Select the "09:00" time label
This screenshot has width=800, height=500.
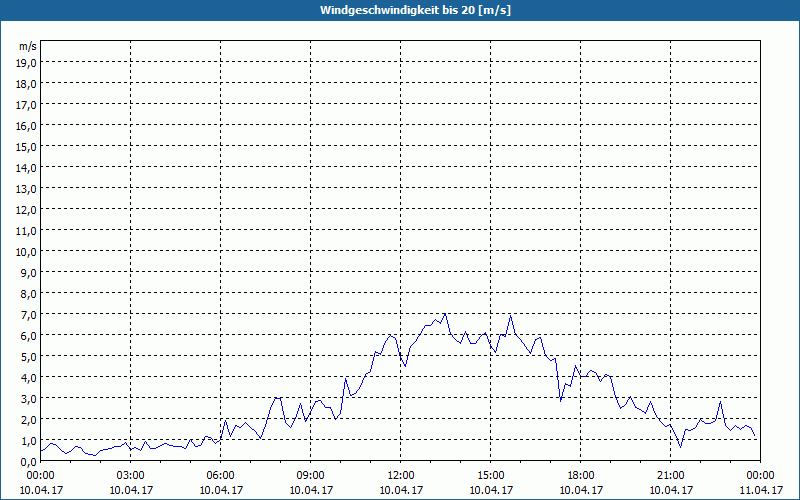point(311,476)
